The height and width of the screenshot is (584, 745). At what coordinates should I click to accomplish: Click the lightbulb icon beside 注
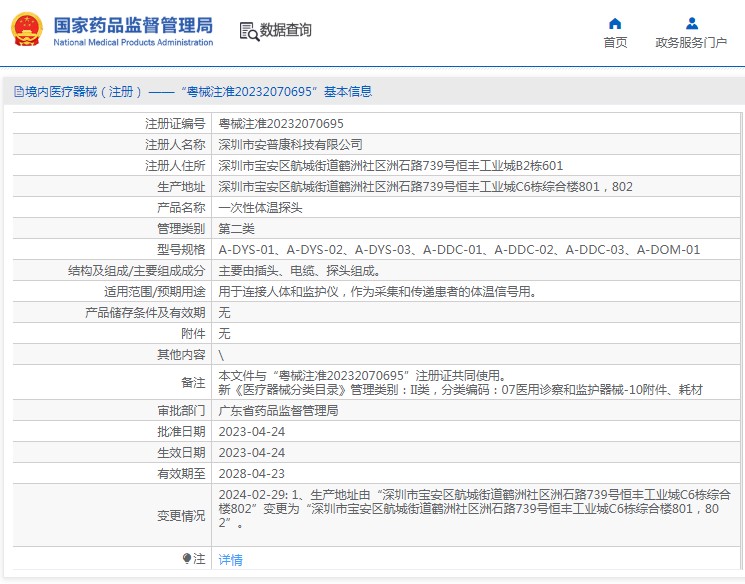187,558
